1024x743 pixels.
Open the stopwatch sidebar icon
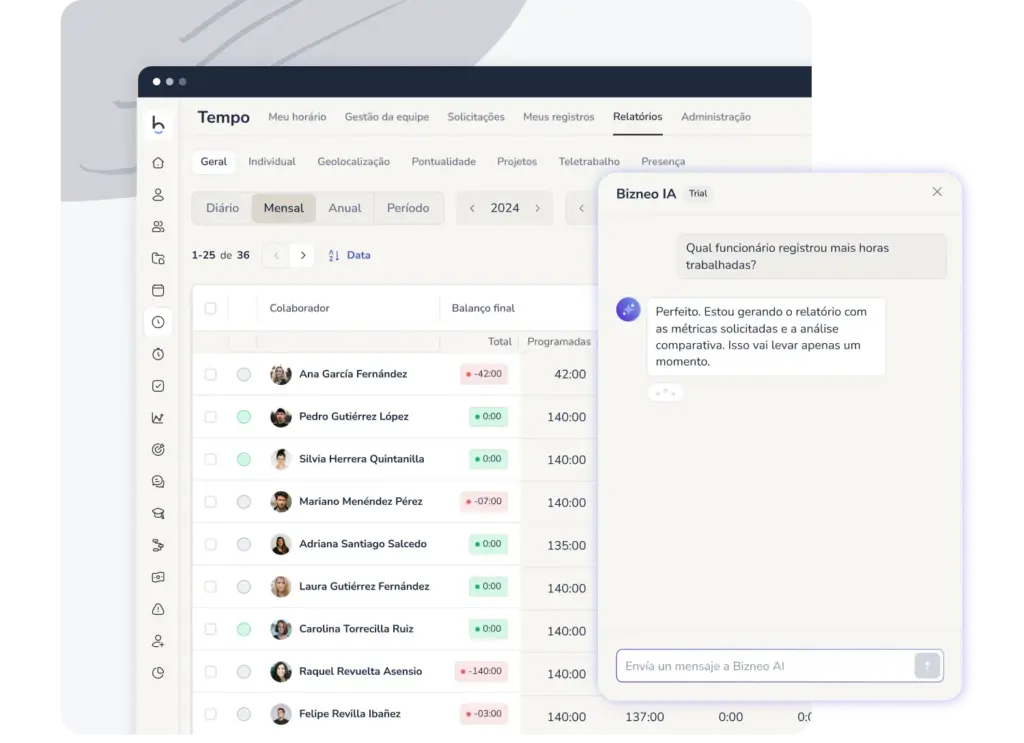pos(158,354)
